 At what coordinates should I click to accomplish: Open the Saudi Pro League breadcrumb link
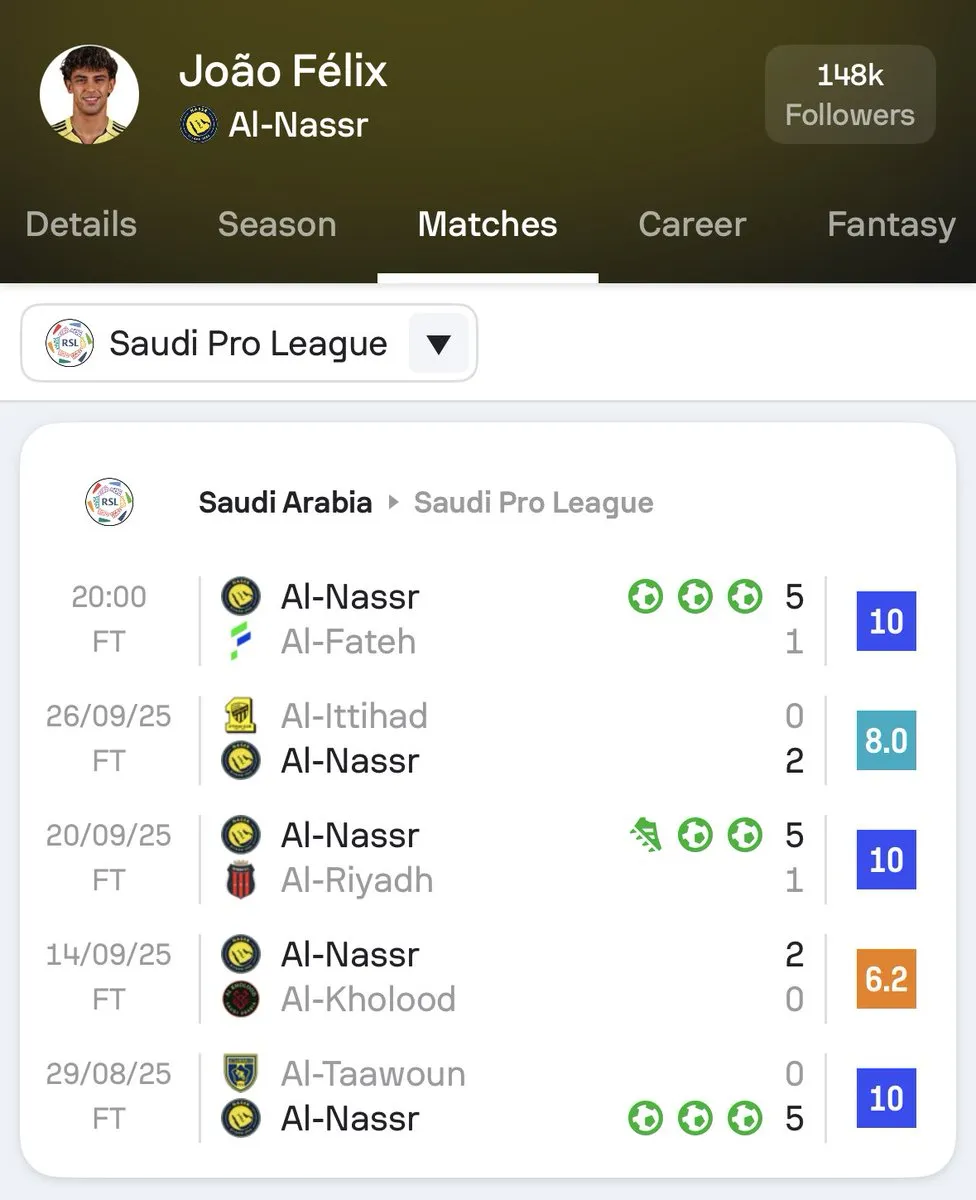click(533, 502)
